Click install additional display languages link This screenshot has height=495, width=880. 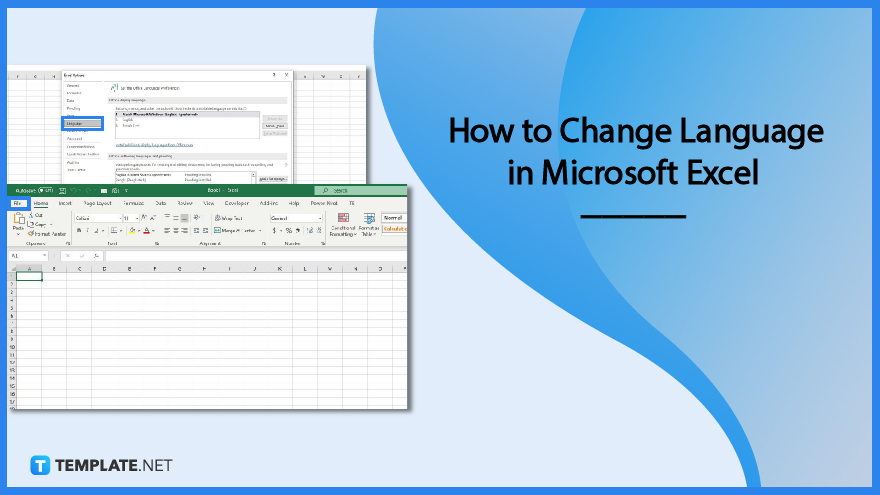click(x=154, y=145)
